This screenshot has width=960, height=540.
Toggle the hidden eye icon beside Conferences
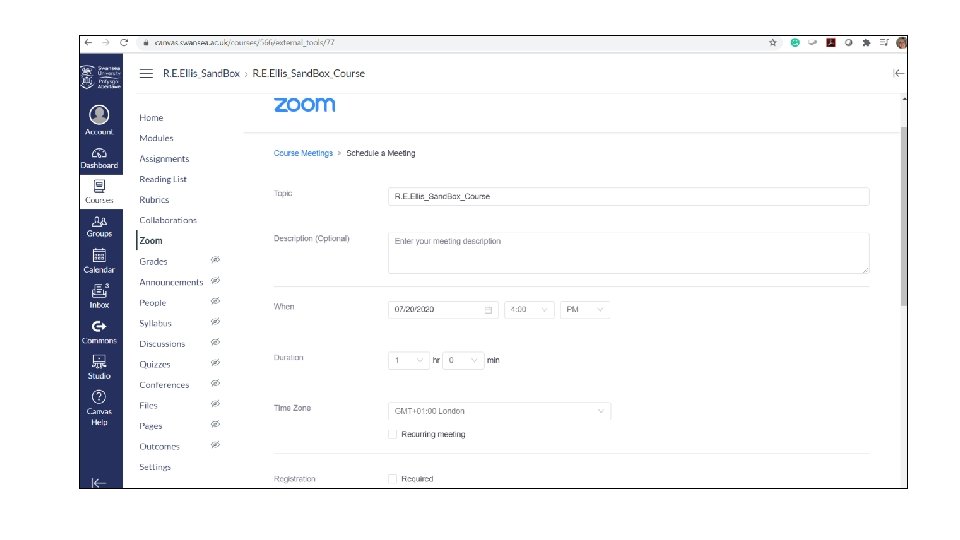(215, 383)
